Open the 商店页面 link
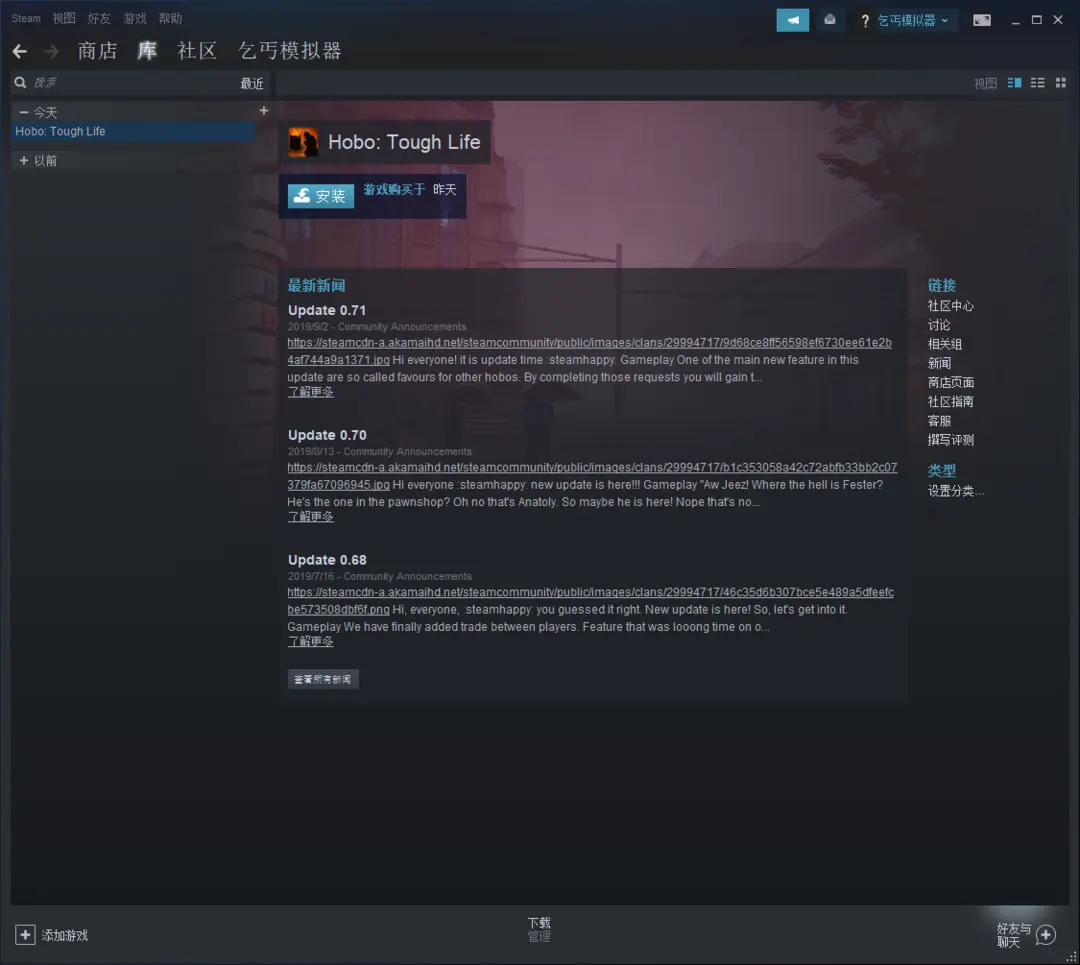Image resolution: width=1080 pixels, height=965 pixels. 950,382
